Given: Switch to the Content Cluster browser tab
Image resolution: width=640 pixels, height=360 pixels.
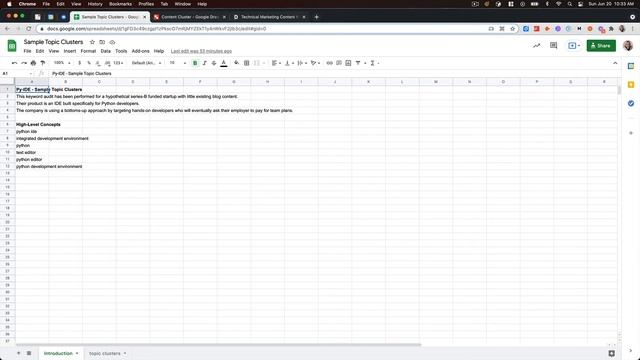Looking at the screenshot, I should pos(190,17).
